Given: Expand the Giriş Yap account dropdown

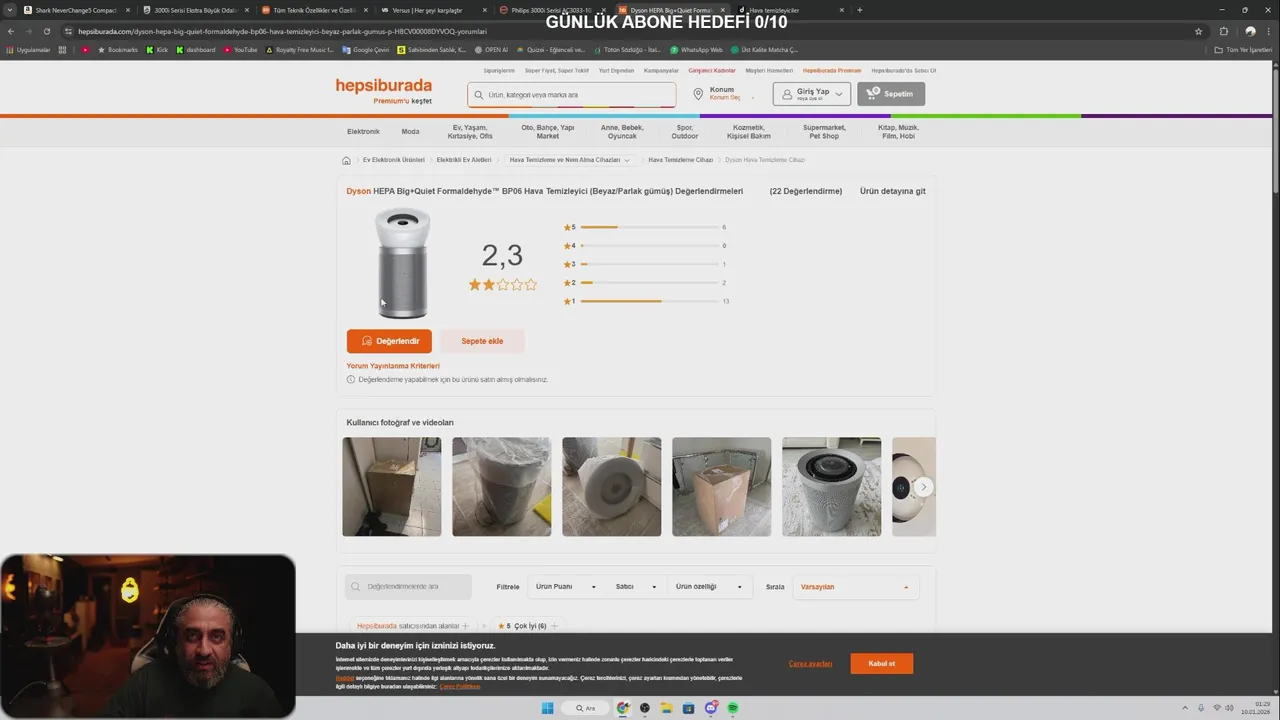Looking at the screenshot, I should [x=812, y=94].
